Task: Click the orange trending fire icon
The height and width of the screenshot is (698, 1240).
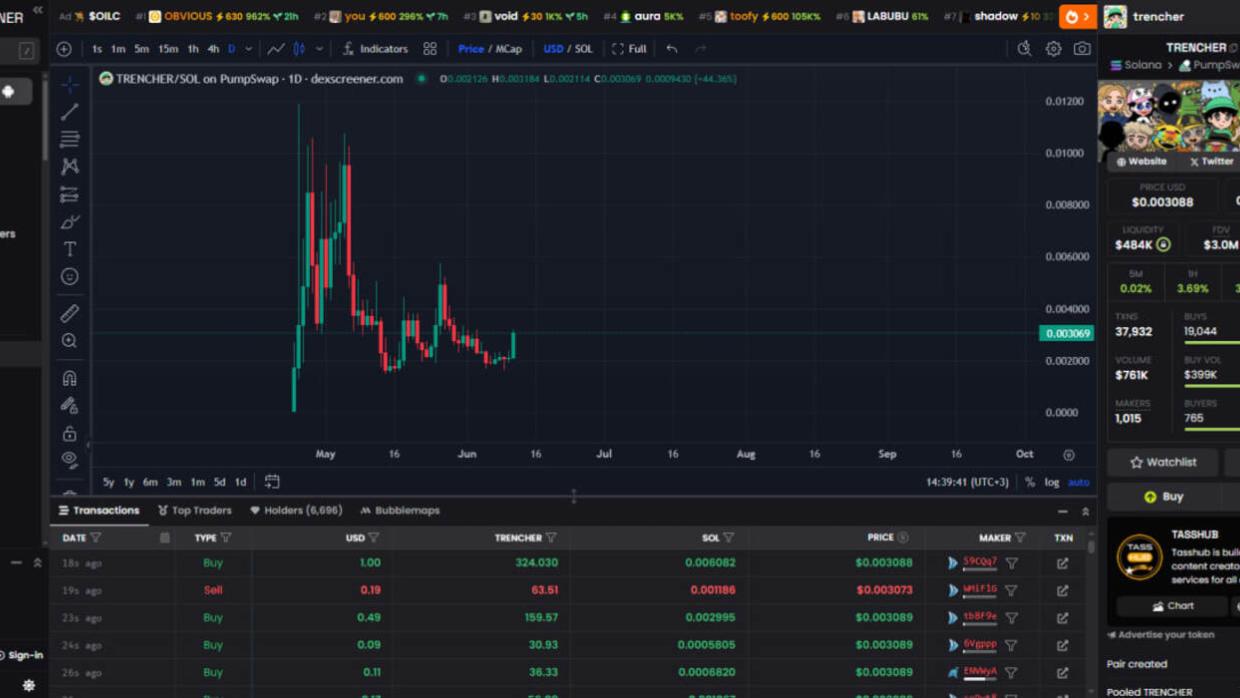Action: point(1078,16)
